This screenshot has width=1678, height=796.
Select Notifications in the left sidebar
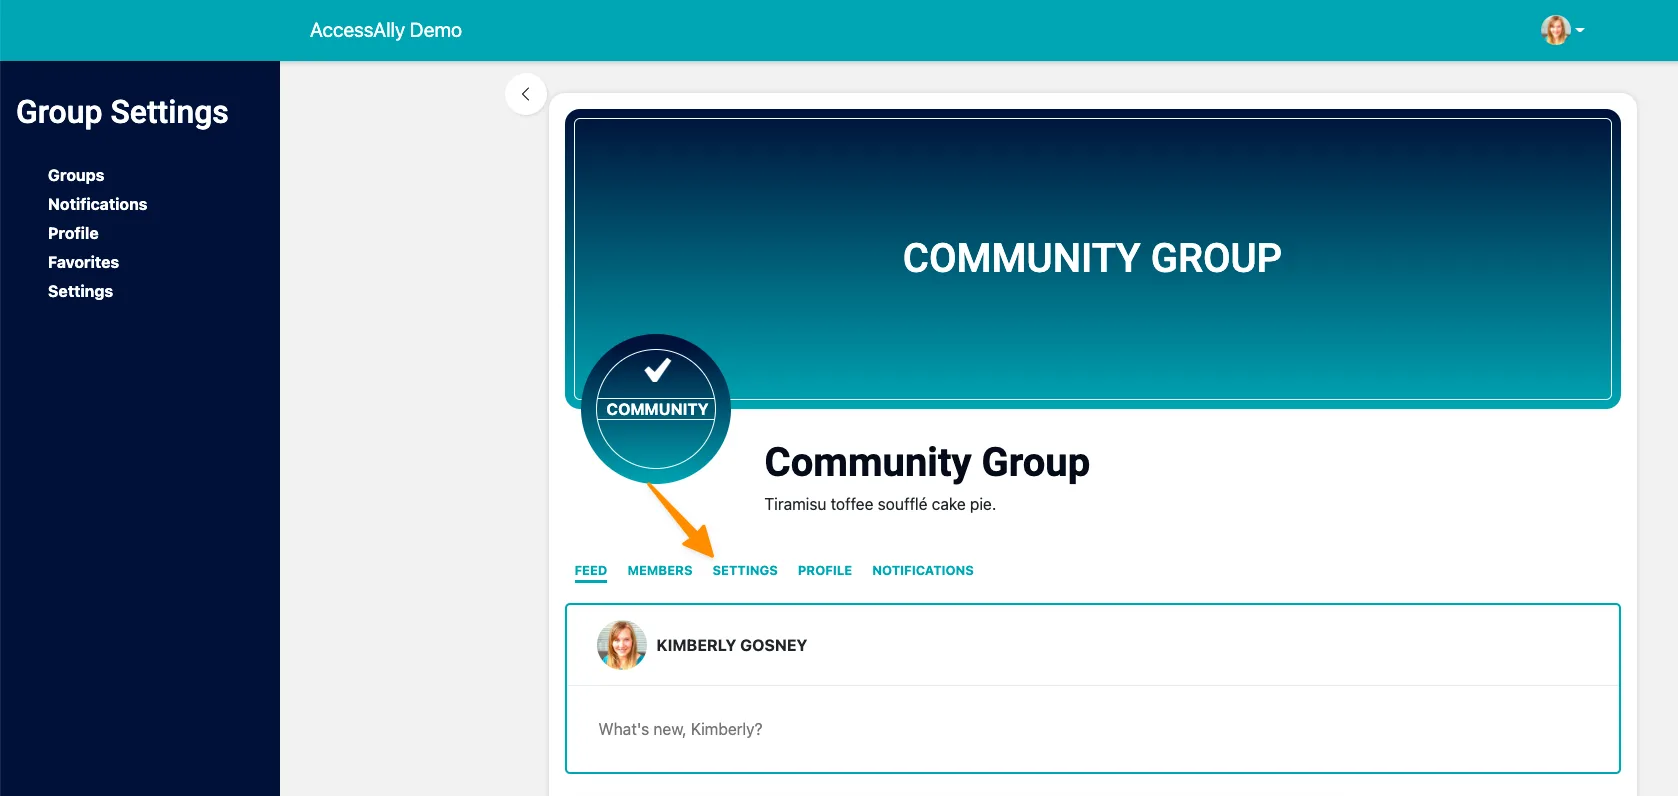97,204
